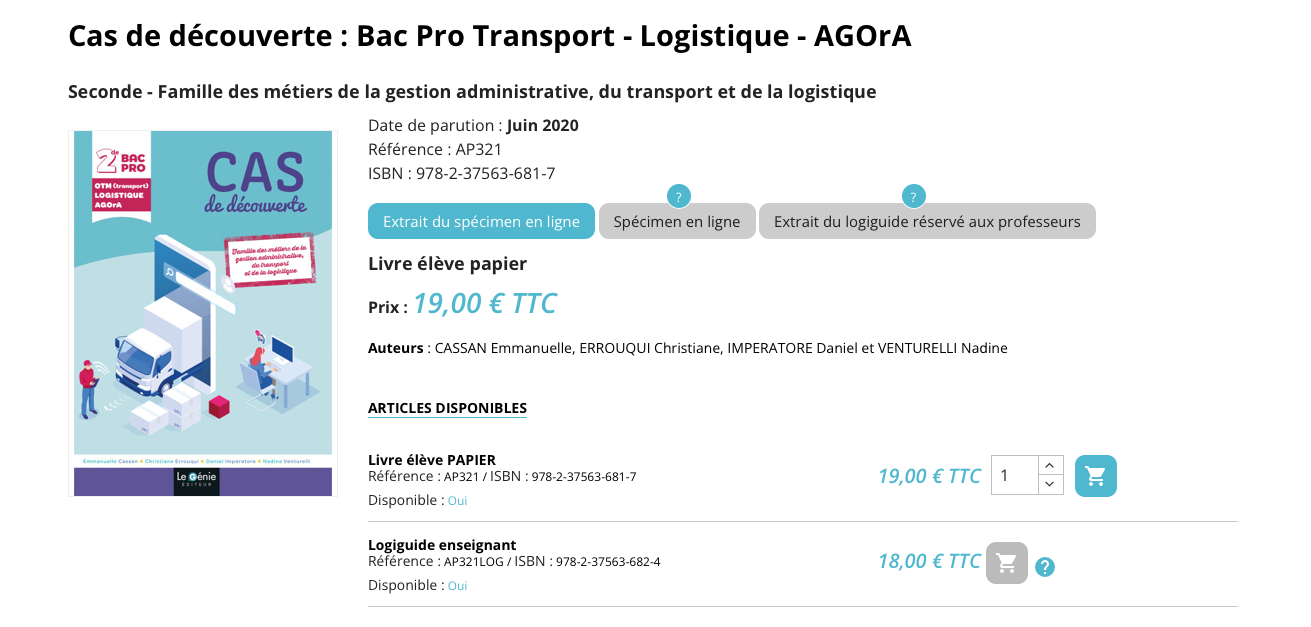
Task: Increase quantity with the up arrow
Action: 1049,465
